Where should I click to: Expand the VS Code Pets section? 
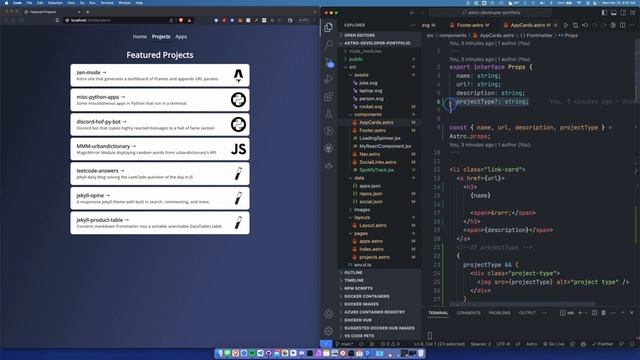(380, 336)
